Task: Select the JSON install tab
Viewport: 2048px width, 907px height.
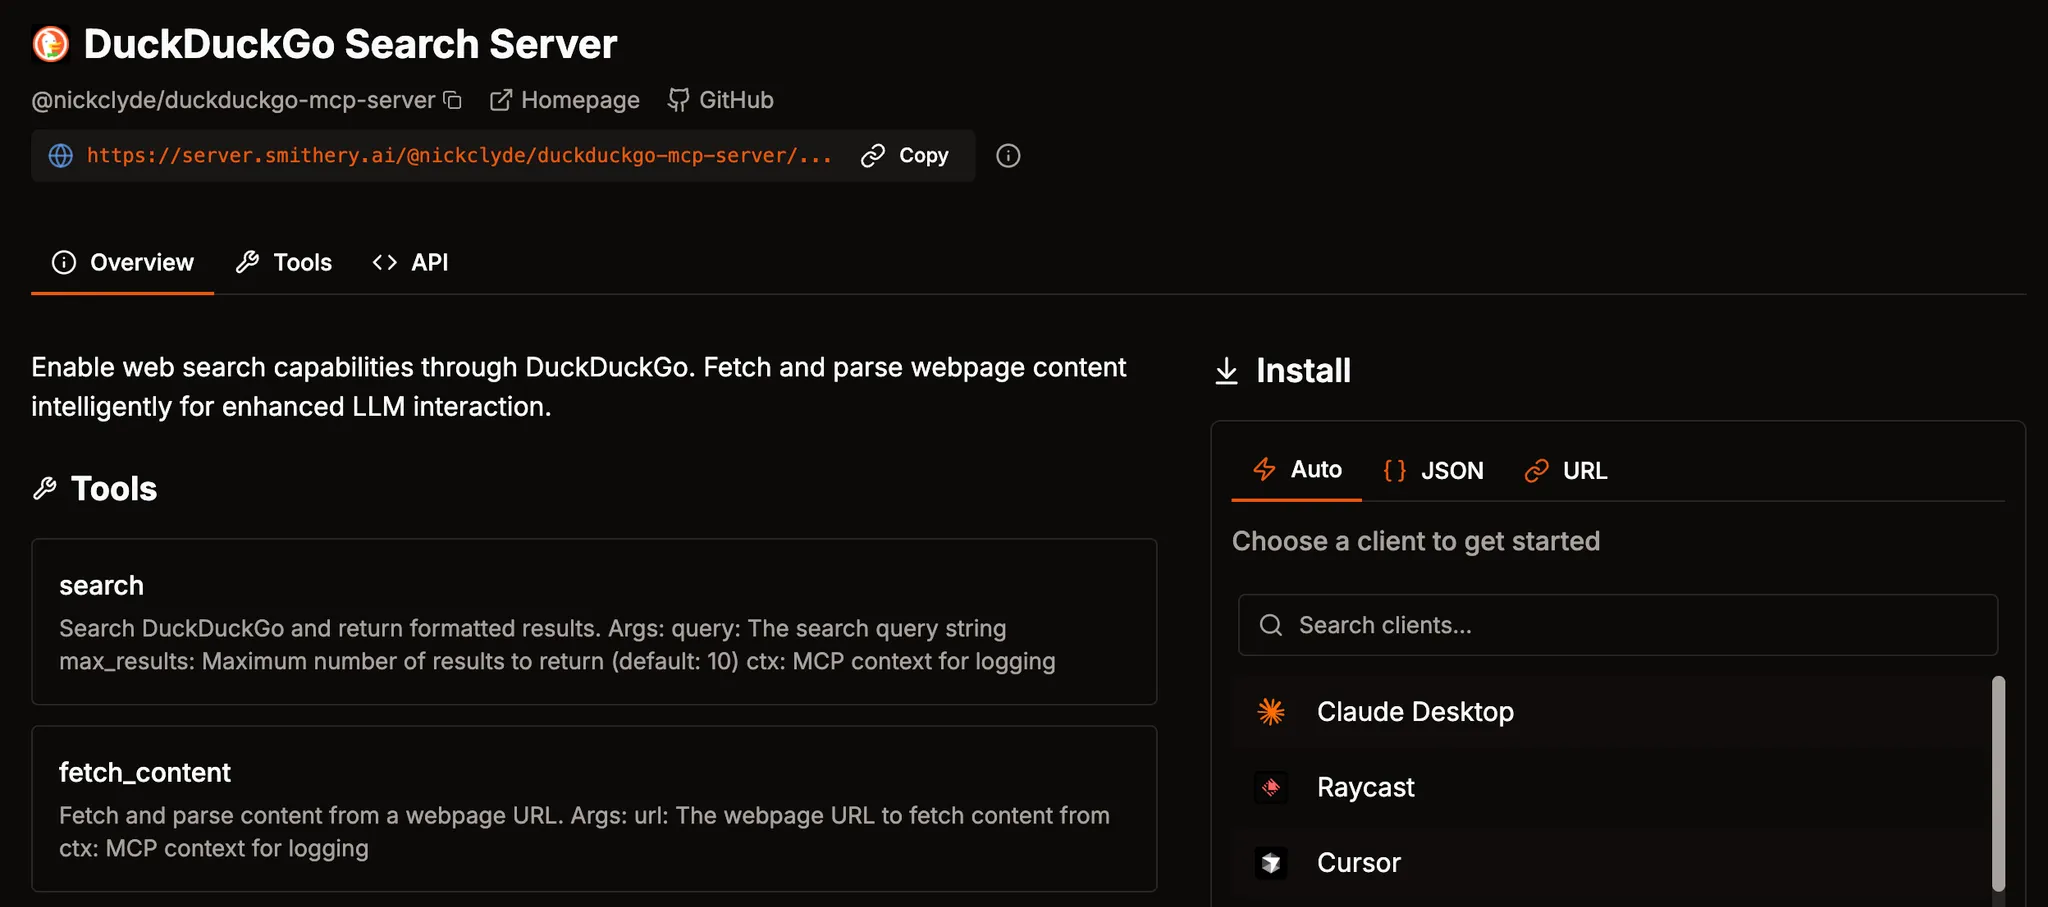Action: [1433, 470]
